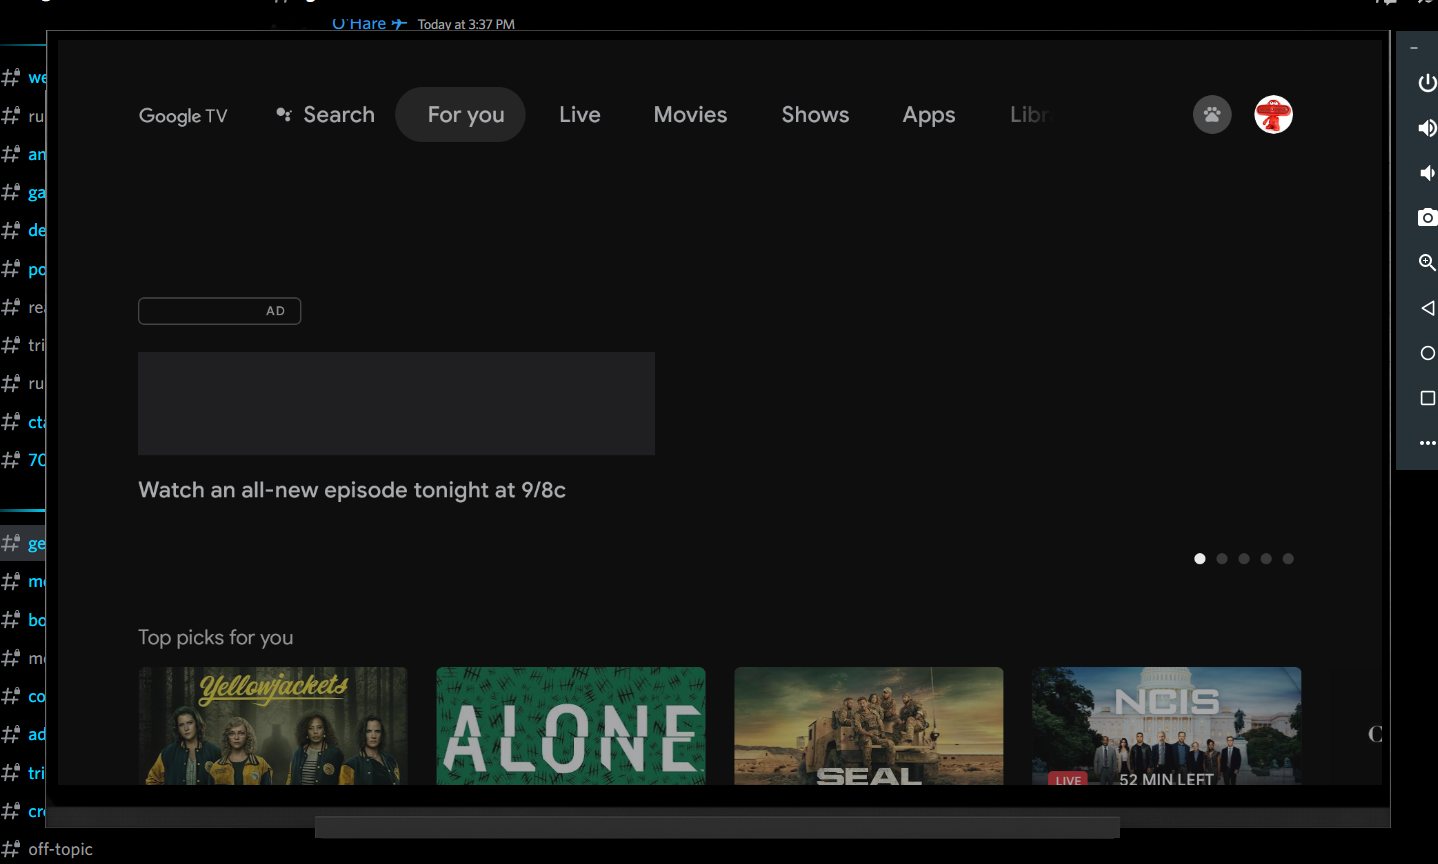Open the overview square button
Screen dimensions: 1438x864
click(x=1427, y=398)
